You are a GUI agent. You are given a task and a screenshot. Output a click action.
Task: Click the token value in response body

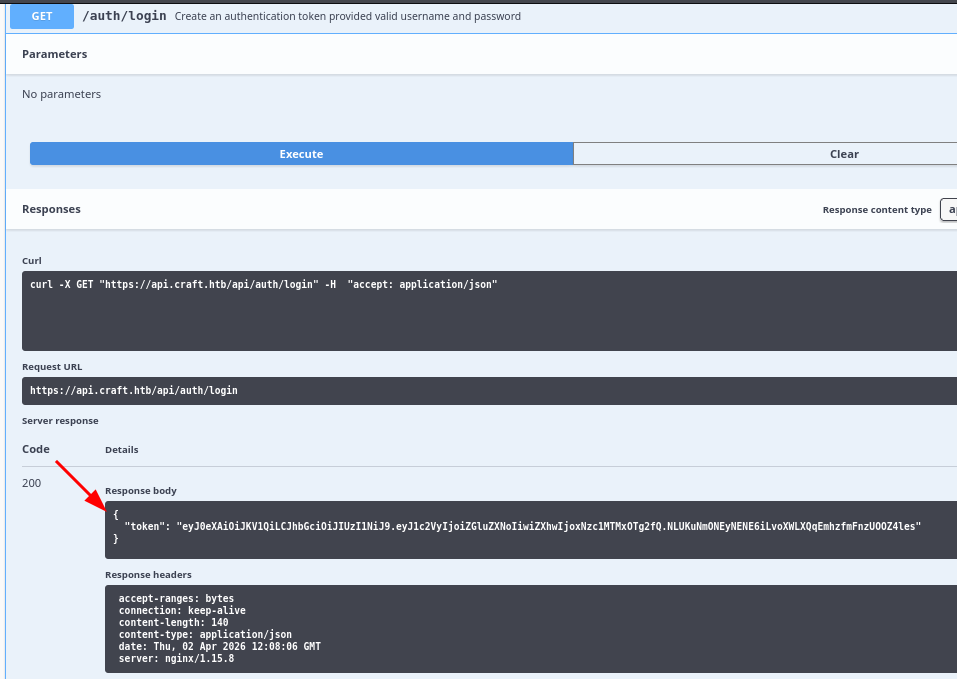[x=548, y=526]
